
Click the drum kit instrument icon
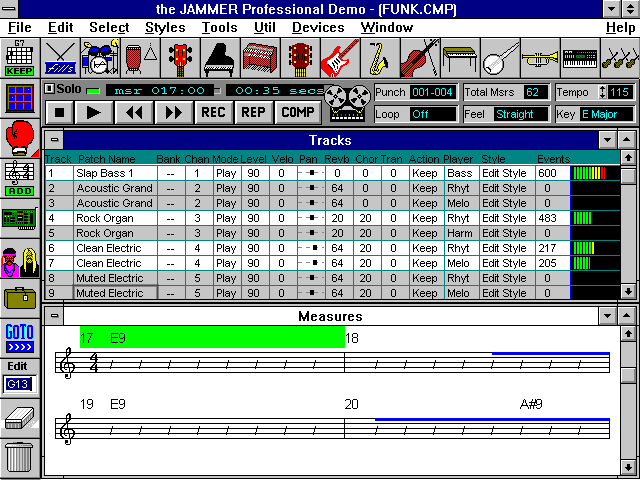point(99,59)
